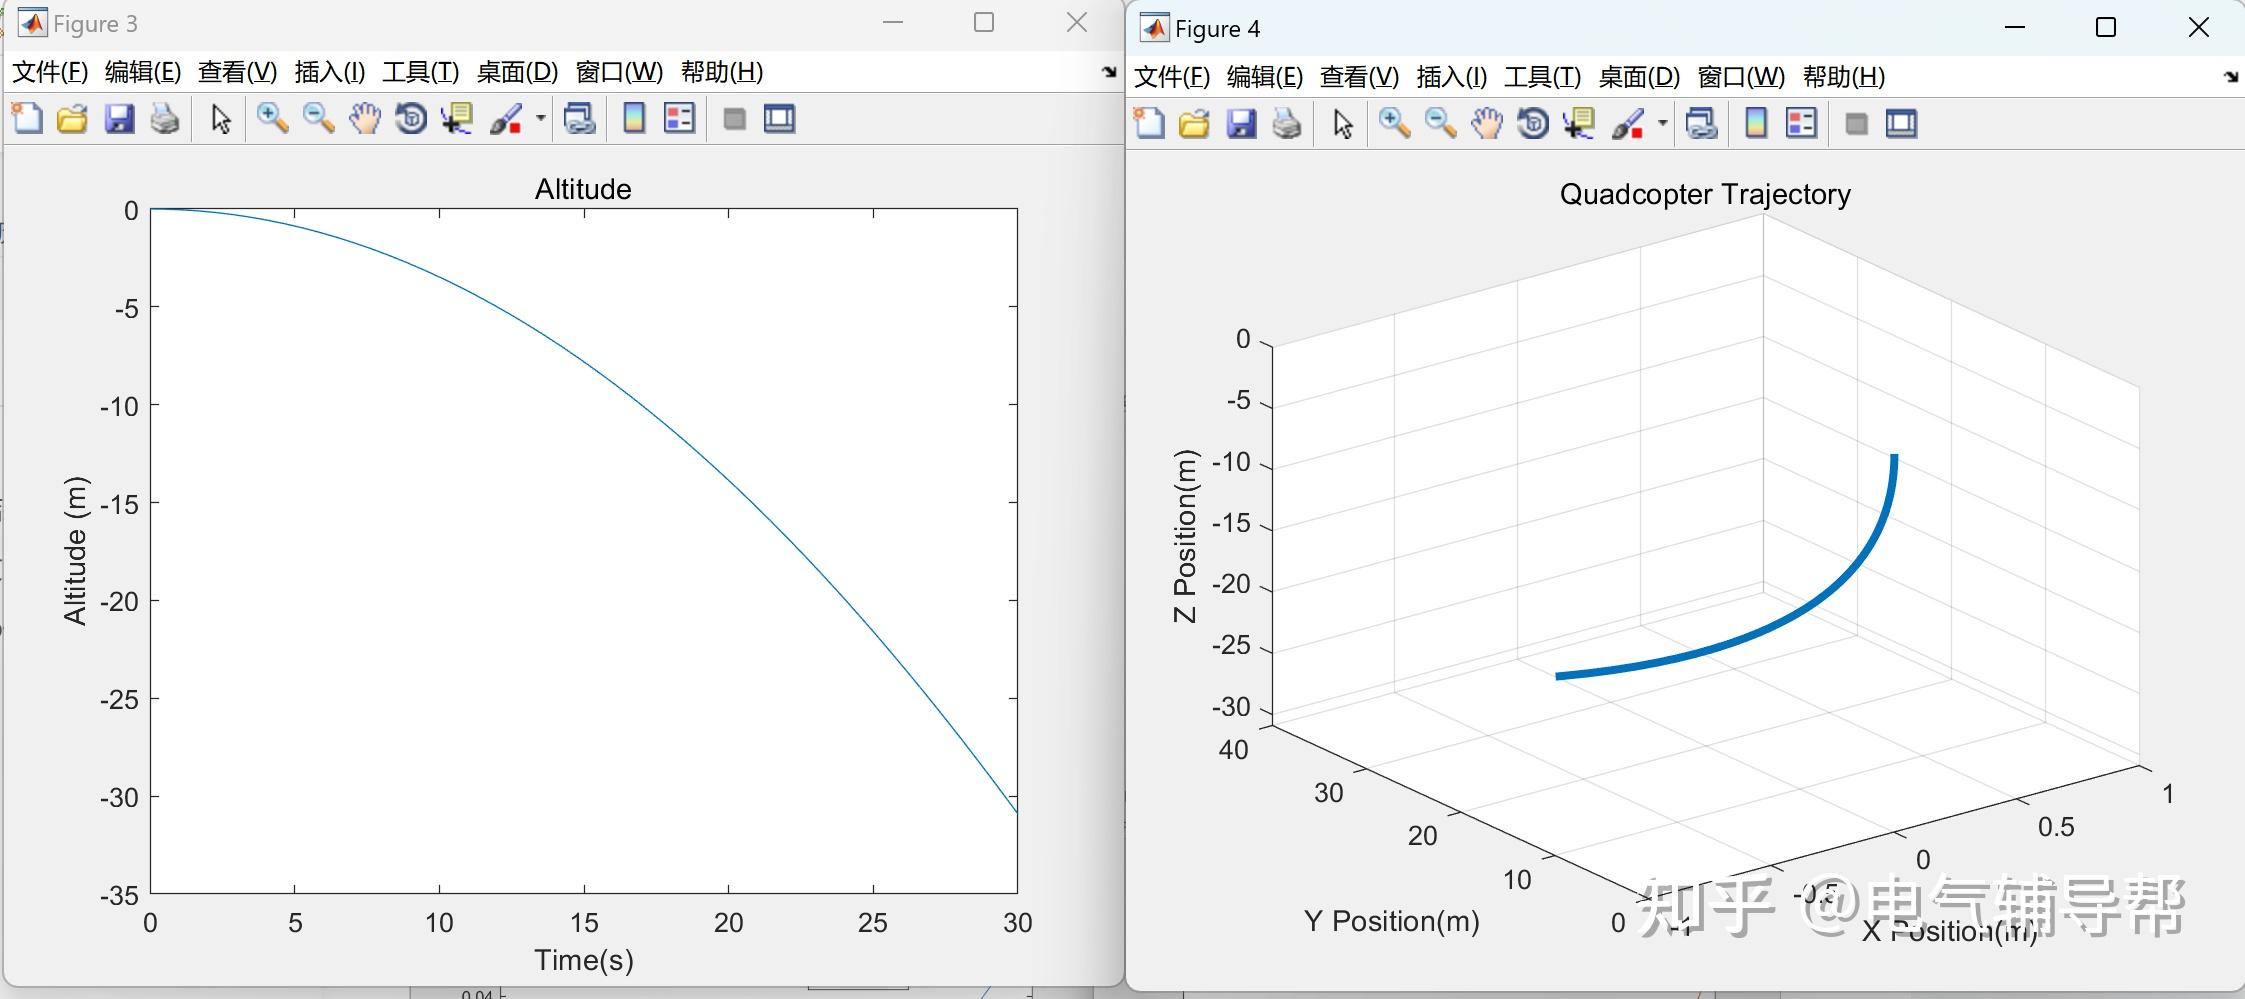The width and height of the screenshot is (2245, 999).
Task: Create a new figure from Figure 3 toolbar
Action: click(x=27, y=119)
